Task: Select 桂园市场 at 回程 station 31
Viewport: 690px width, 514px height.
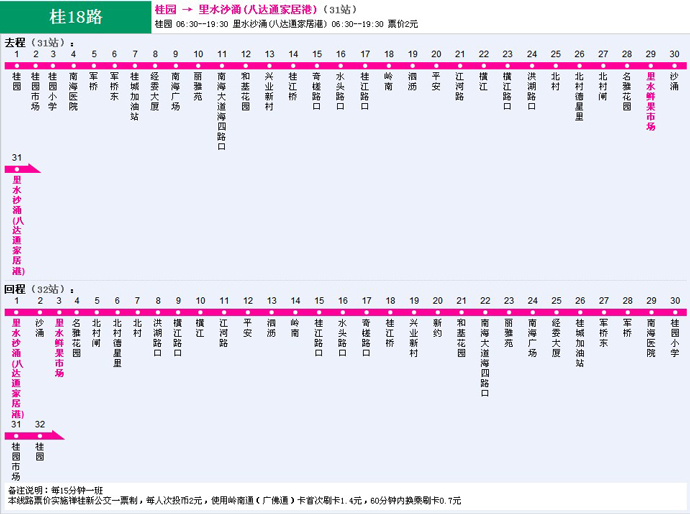Action: (16, 462)
